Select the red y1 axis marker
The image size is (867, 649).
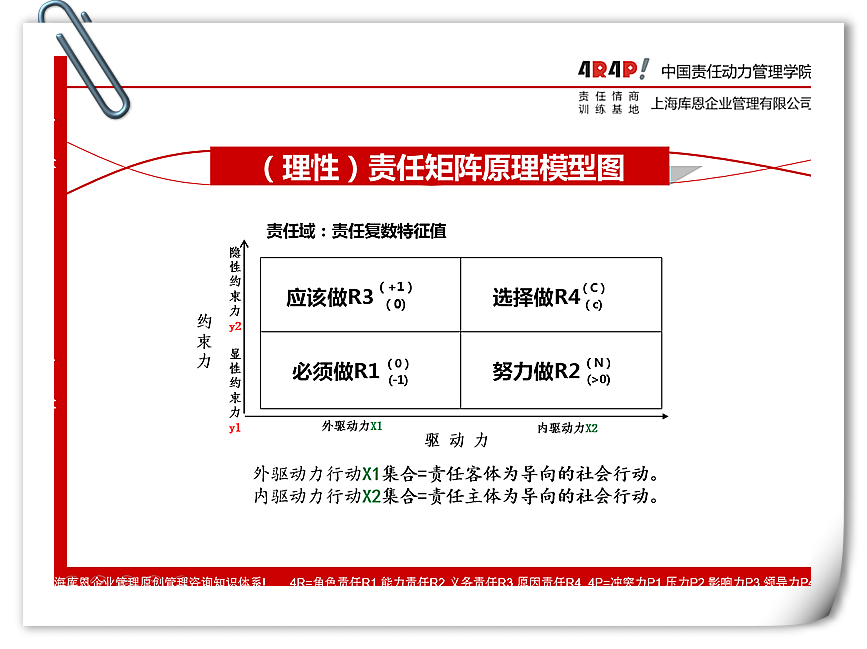pyautogui.click(x=235, y=427)
